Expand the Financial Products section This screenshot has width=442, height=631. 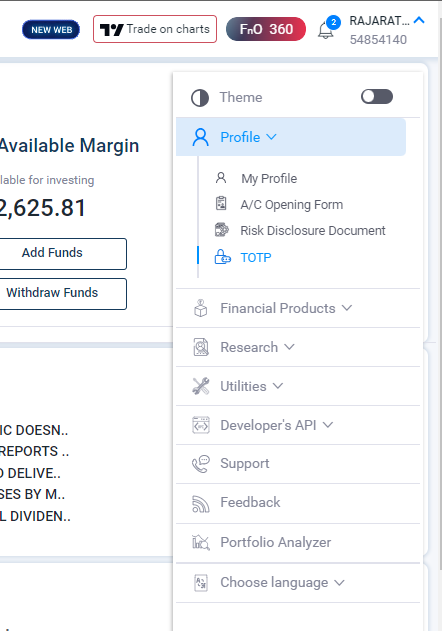coord(298,308)
